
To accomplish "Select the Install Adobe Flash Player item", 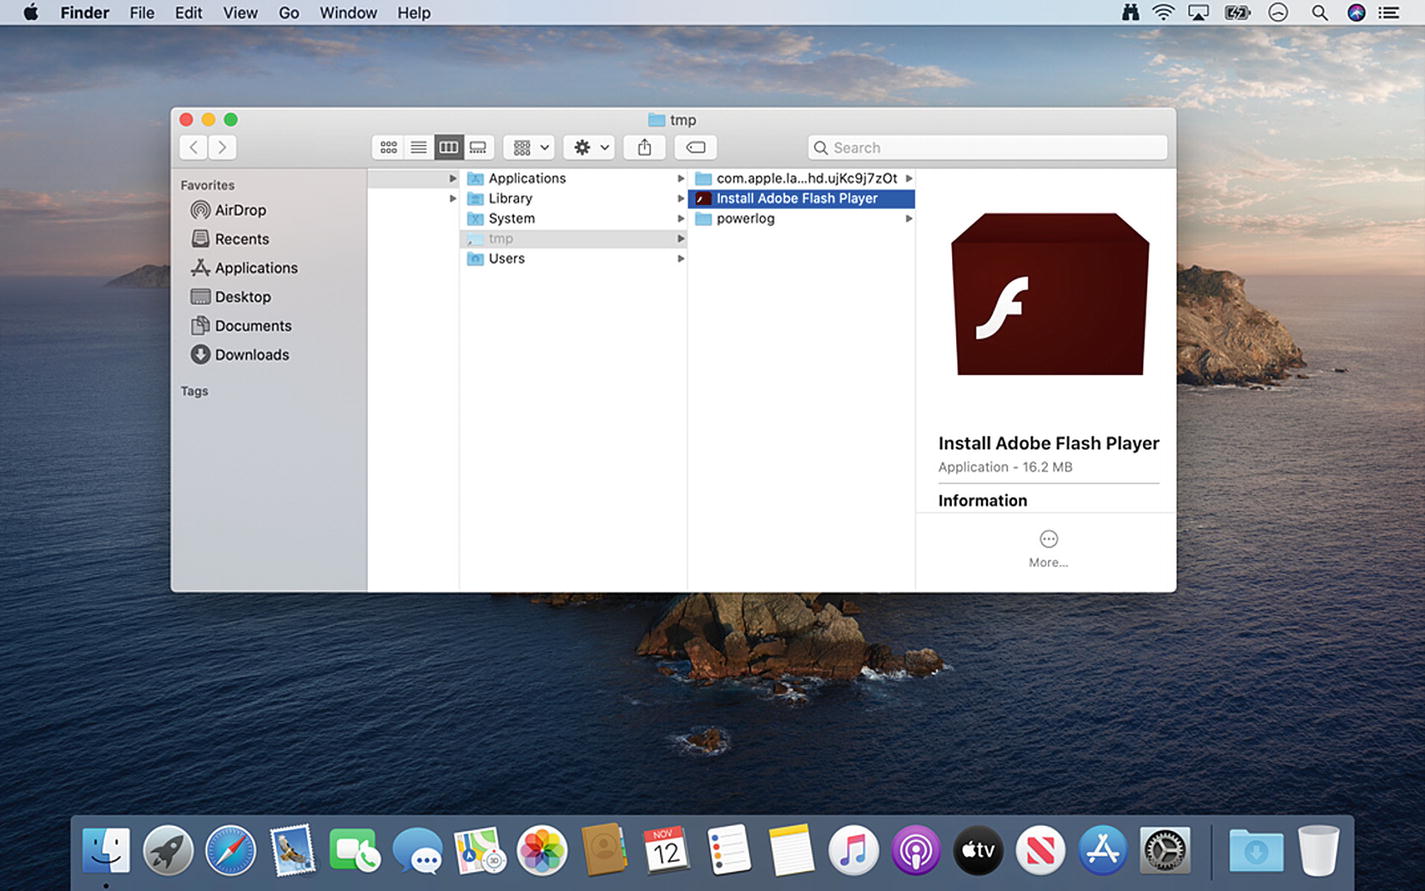I will pyautogui.click(x=801, y=198).
